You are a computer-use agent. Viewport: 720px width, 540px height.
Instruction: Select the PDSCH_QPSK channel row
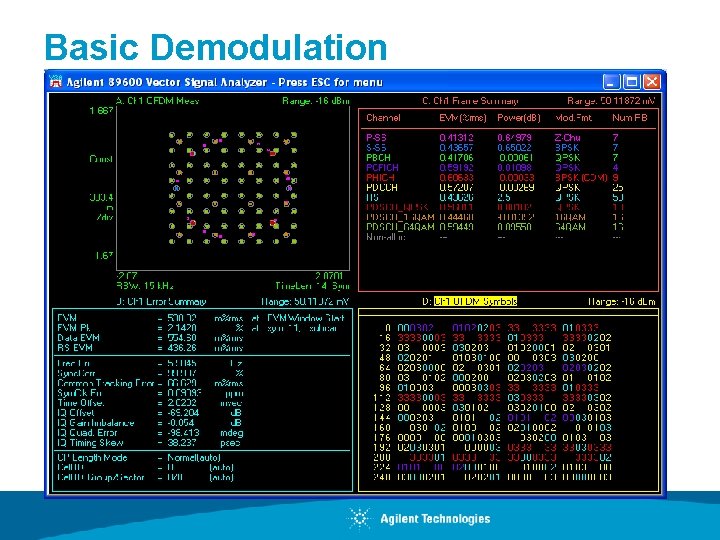tap(494, 207)
